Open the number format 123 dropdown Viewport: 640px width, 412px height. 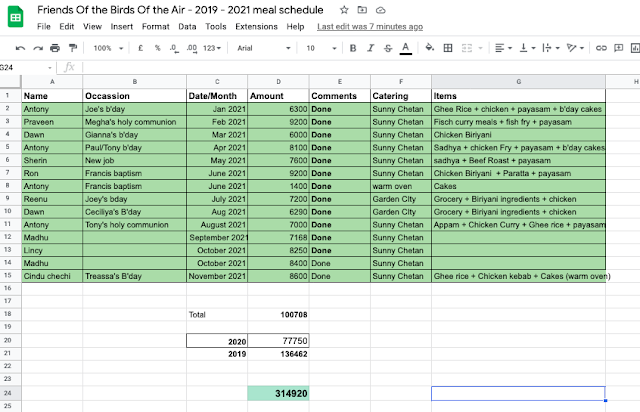(x=212, y=48)
